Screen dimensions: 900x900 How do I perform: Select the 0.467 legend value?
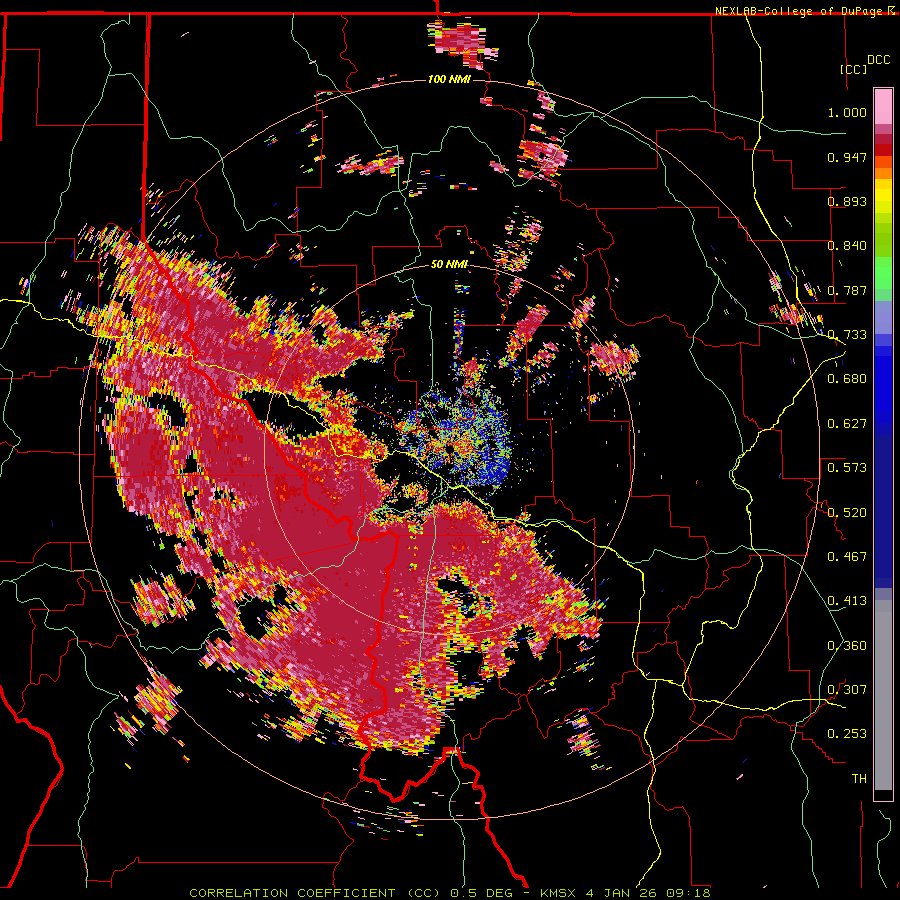(x=847, y=557)
